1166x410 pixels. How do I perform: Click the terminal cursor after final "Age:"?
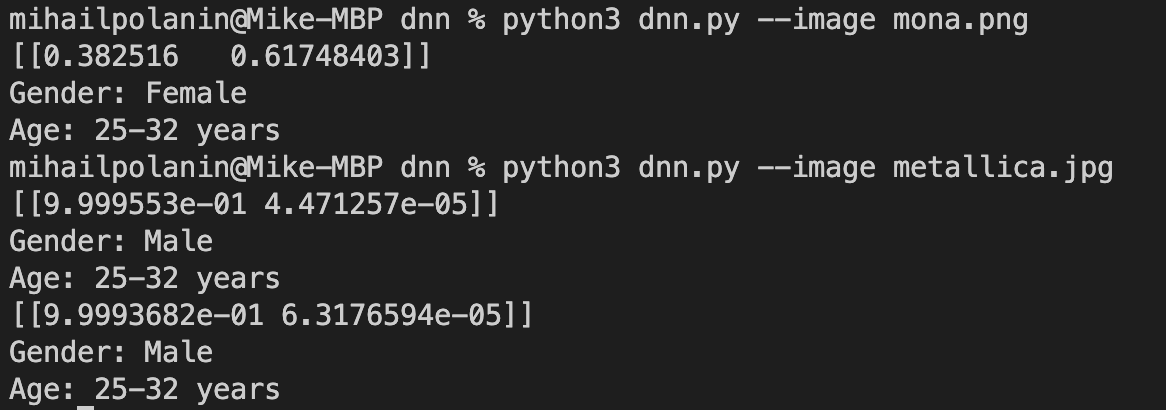(85, 391)
